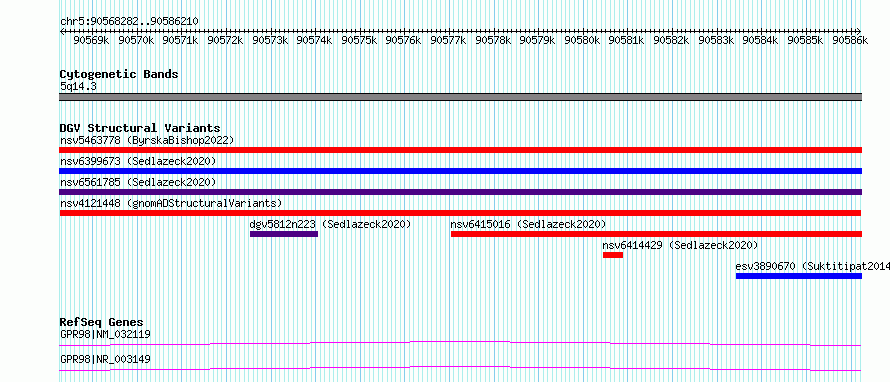Open variant nsv6415016 (Sedlazeck2020) label
The image size is (890, 382).
click(528, 224)
